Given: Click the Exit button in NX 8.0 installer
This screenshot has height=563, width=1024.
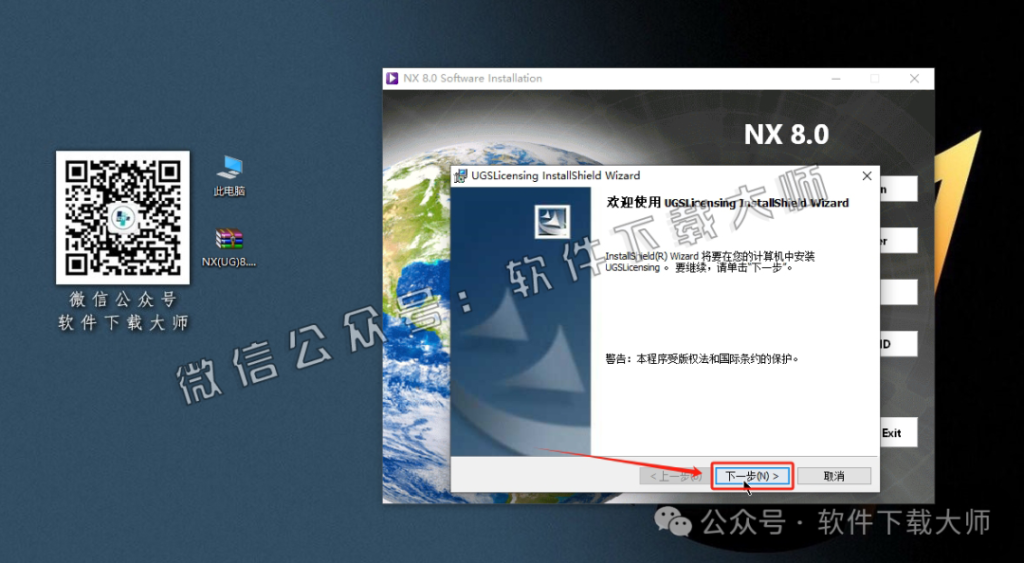Looking at the screenshot, I should [x=897, y=432].
